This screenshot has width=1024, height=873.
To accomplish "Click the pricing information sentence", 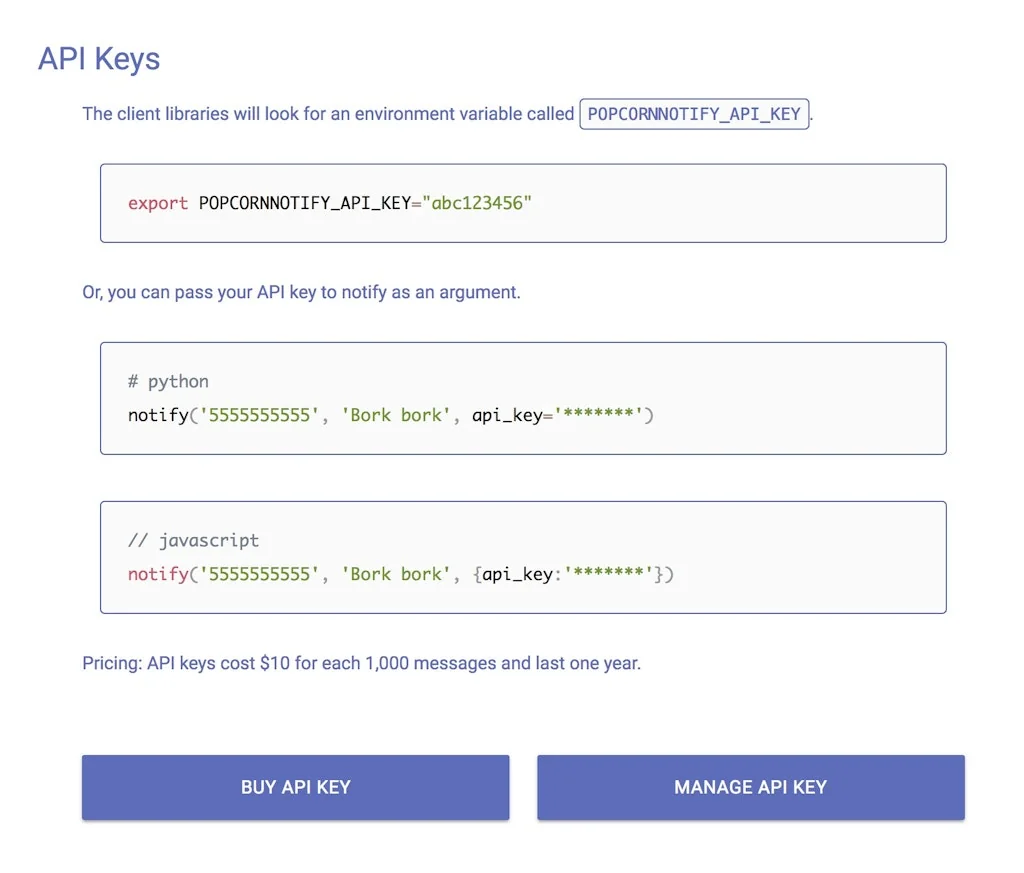I will coord(361,663).
